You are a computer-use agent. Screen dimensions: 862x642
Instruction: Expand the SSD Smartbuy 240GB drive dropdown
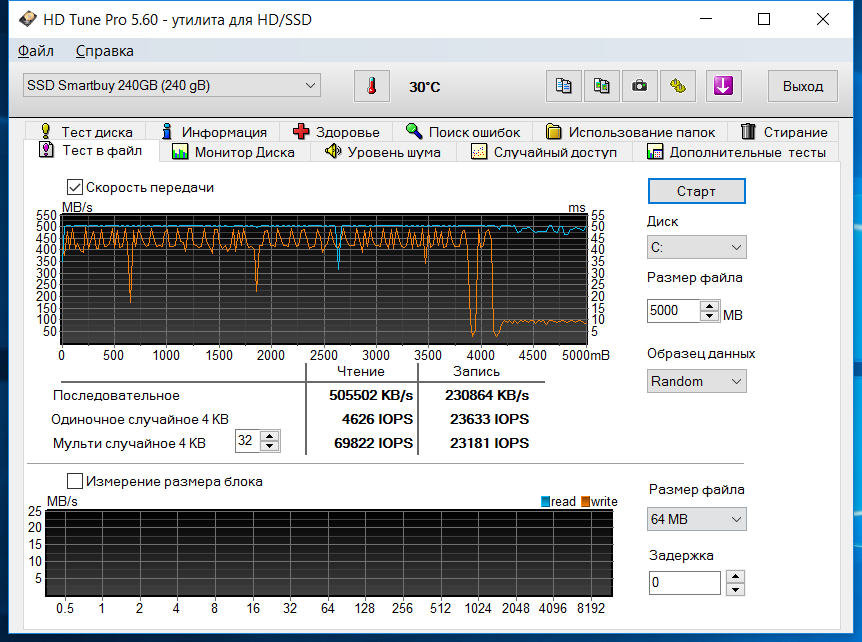click(x=172, y=86)
